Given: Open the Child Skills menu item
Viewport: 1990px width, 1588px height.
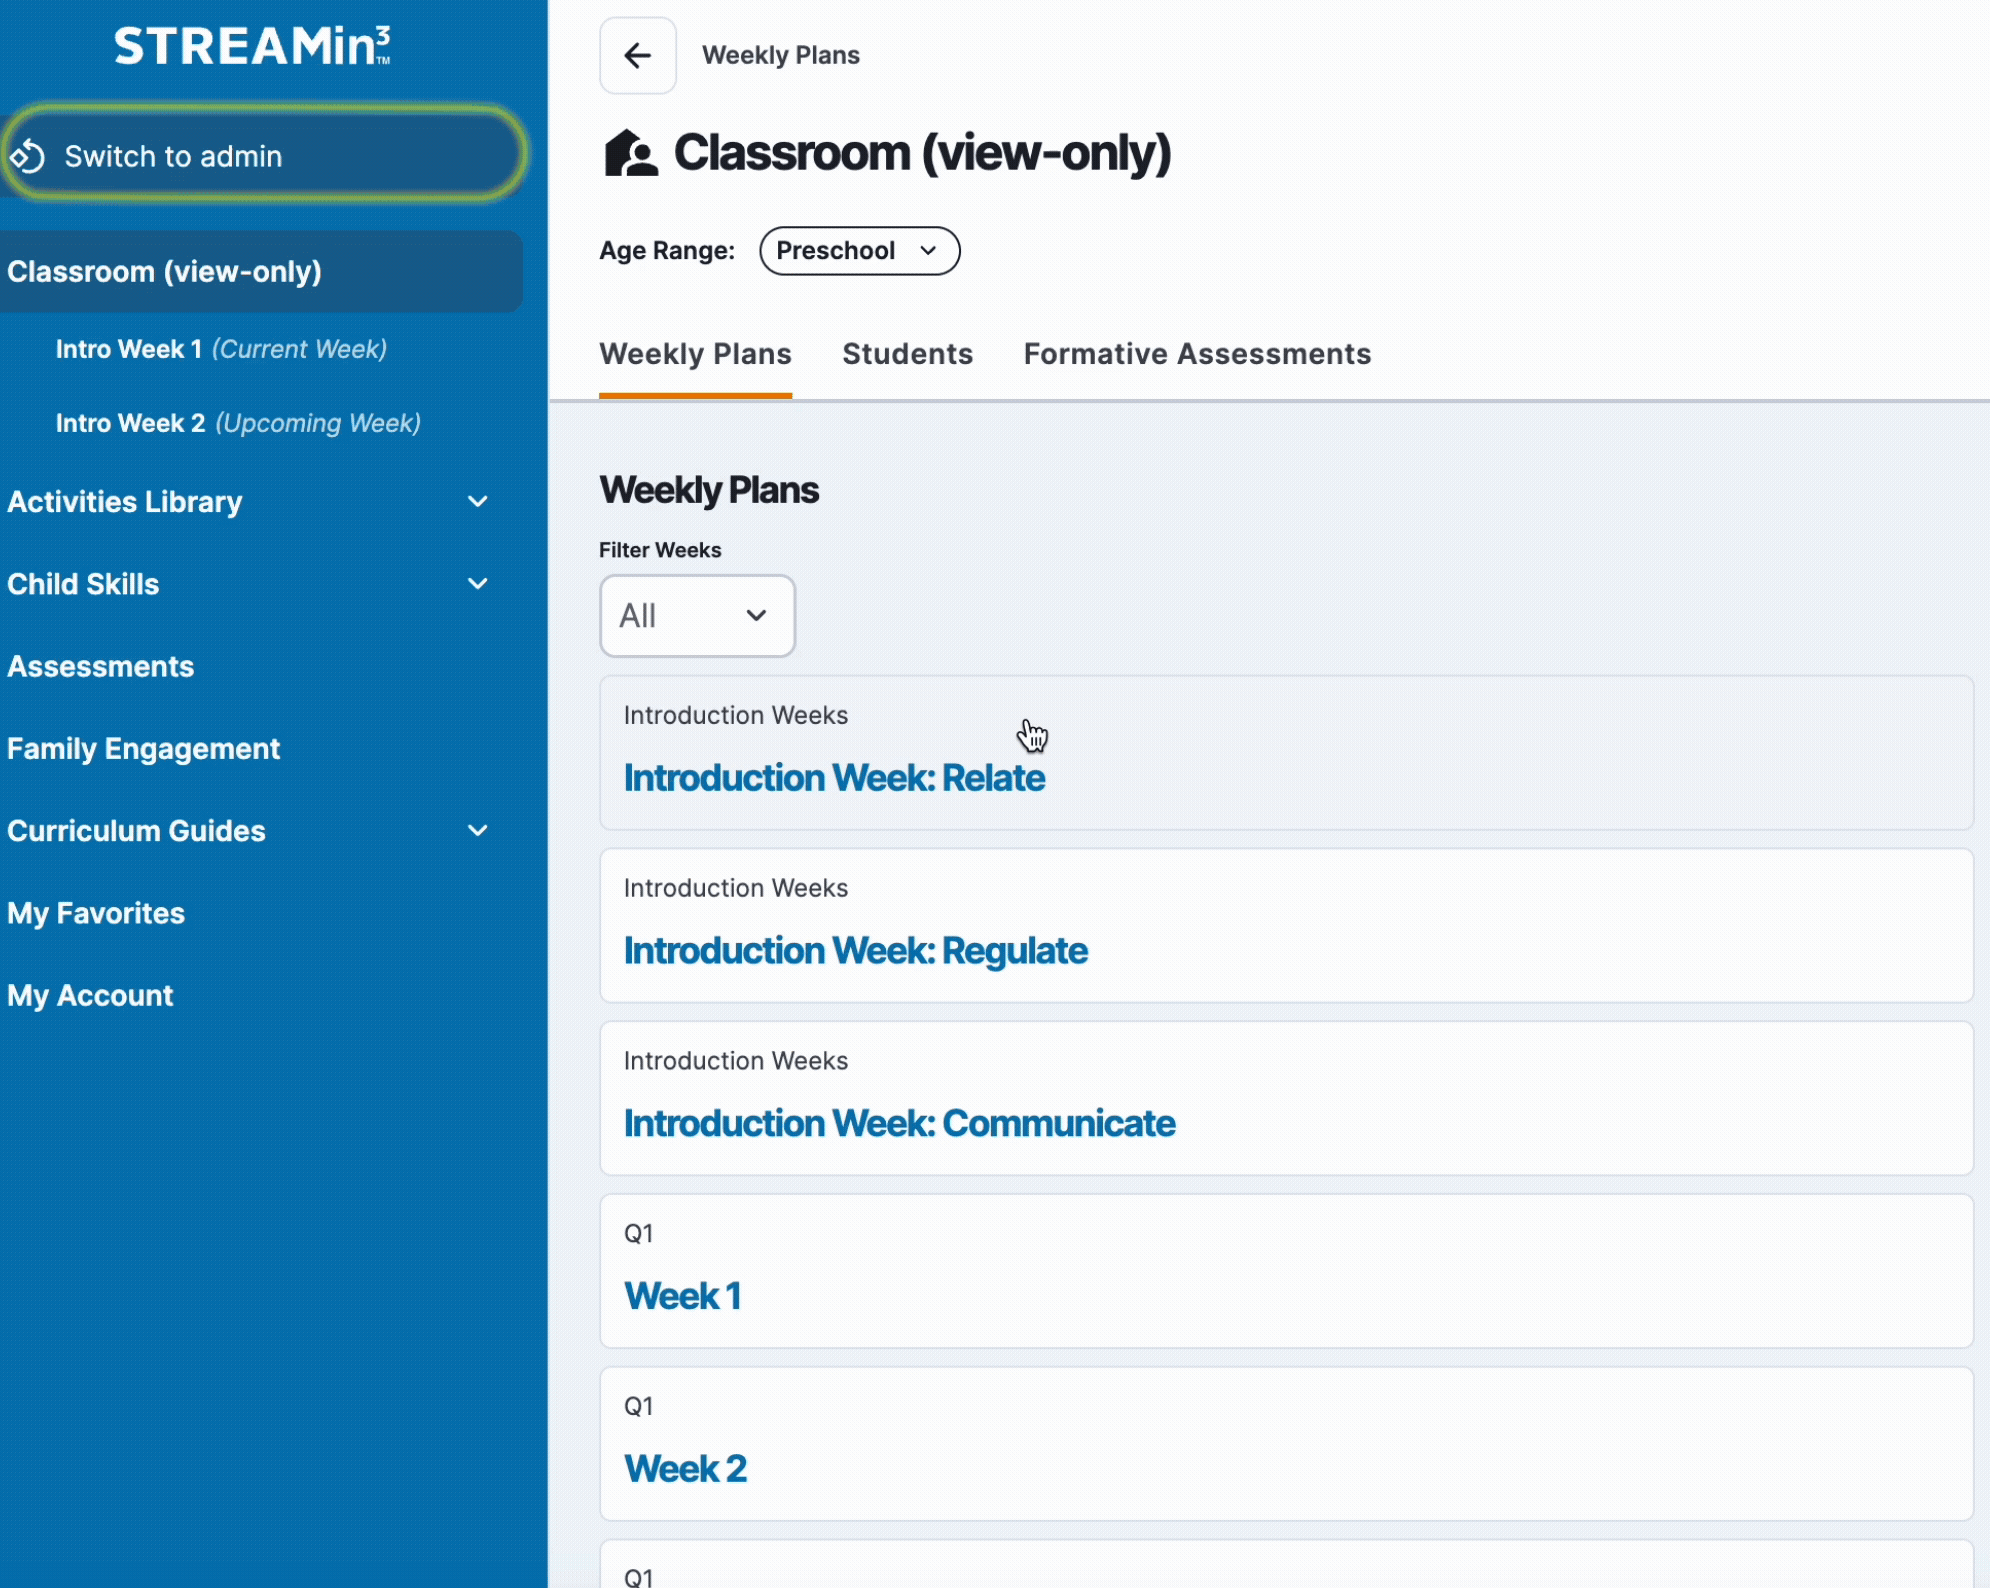Looking at the screenshot, I should pyautogui.click(x=83, y=584).
